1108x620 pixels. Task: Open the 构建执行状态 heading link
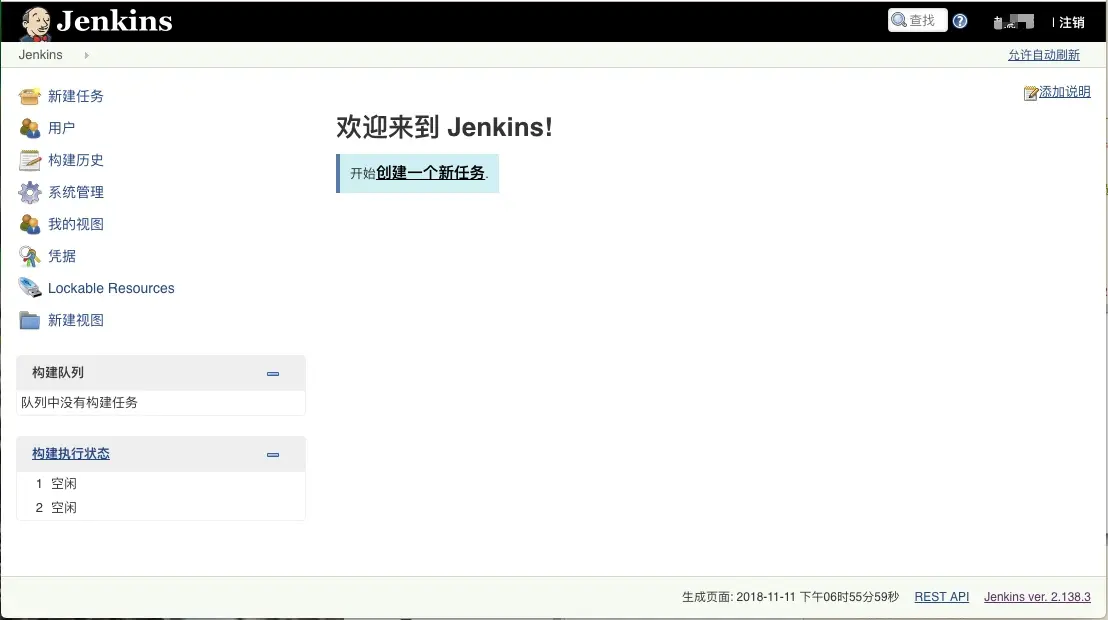click(x=71, y=454)
